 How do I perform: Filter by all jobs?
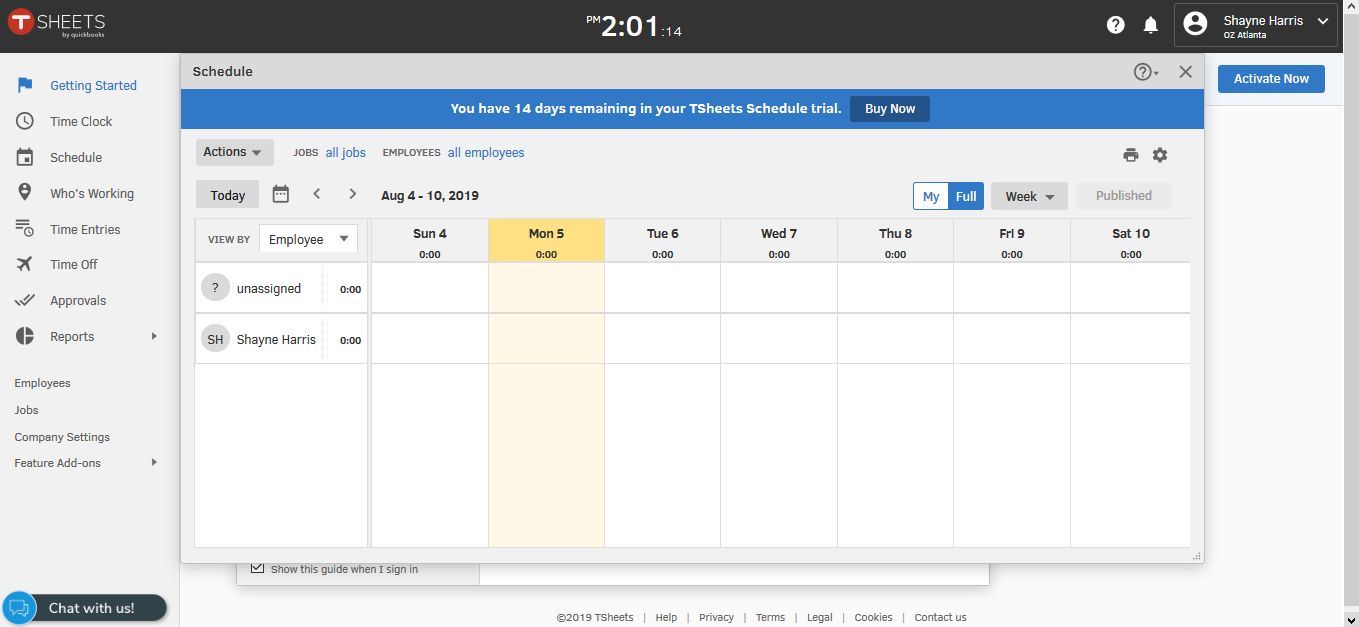(x=346, y=153)
